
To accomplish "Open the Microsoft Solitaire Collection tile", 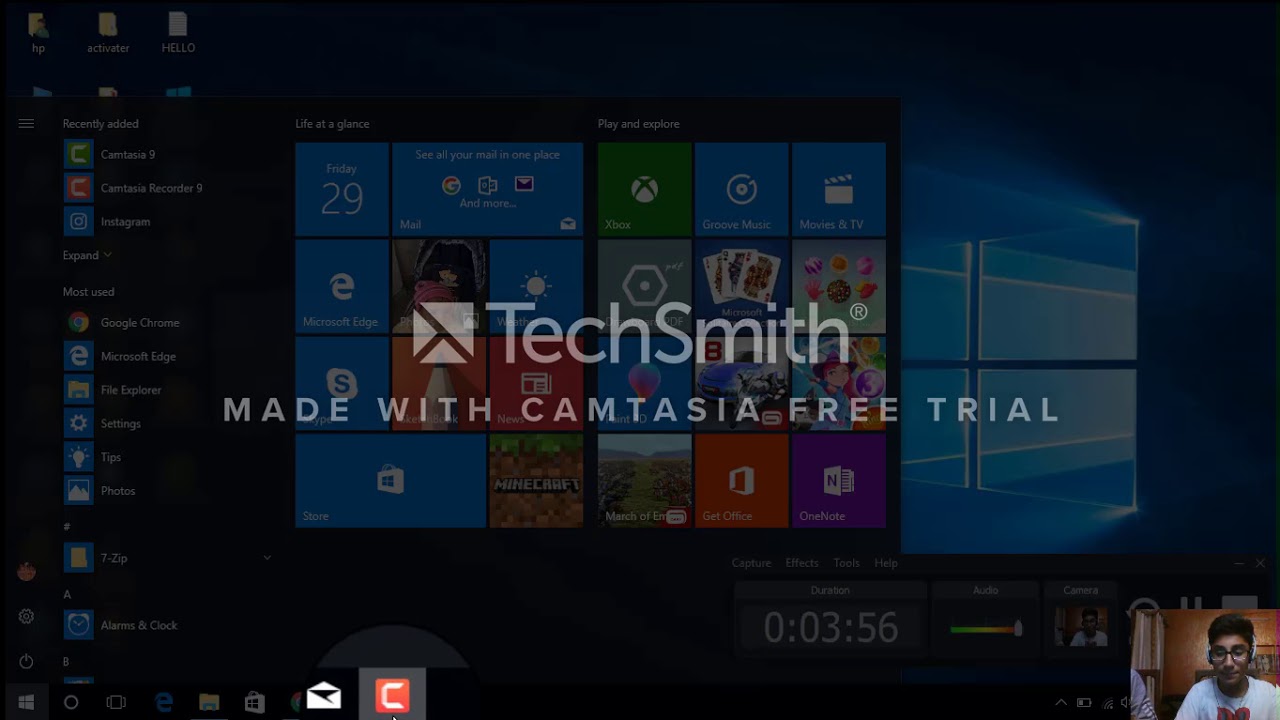I will point(742,286).
